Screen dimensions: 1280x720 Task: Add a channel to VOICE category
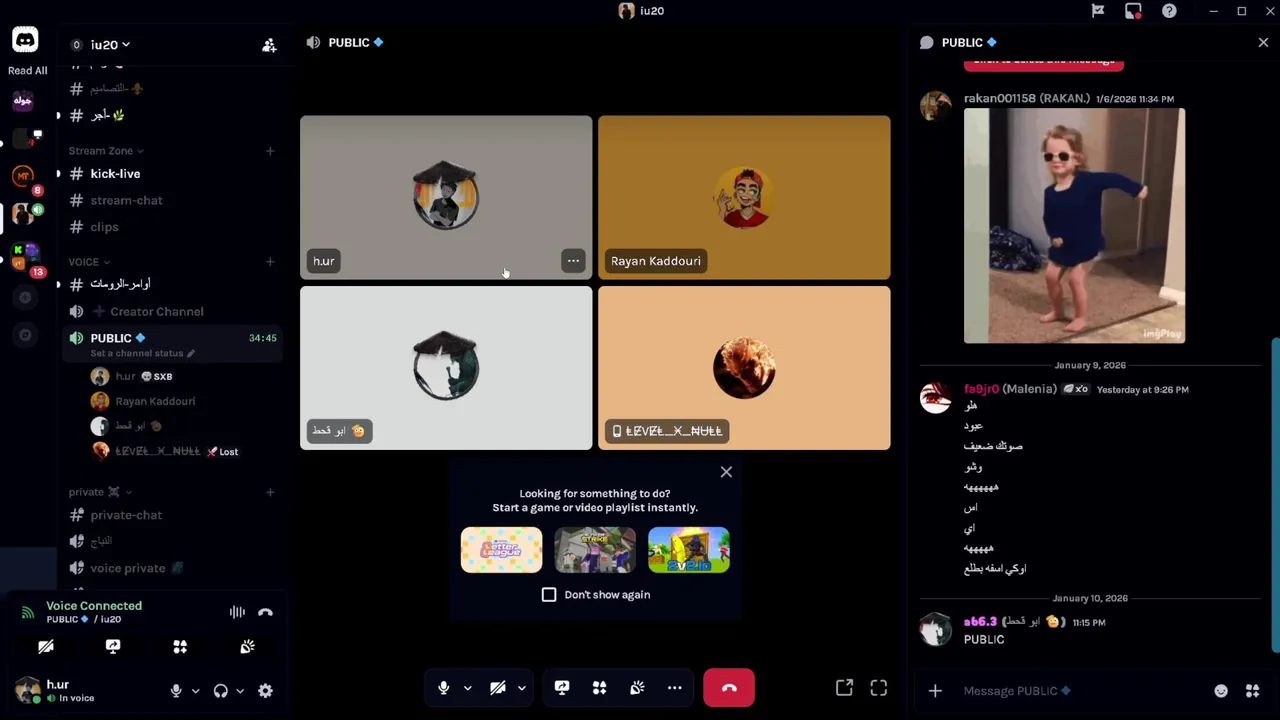[270, 262]
